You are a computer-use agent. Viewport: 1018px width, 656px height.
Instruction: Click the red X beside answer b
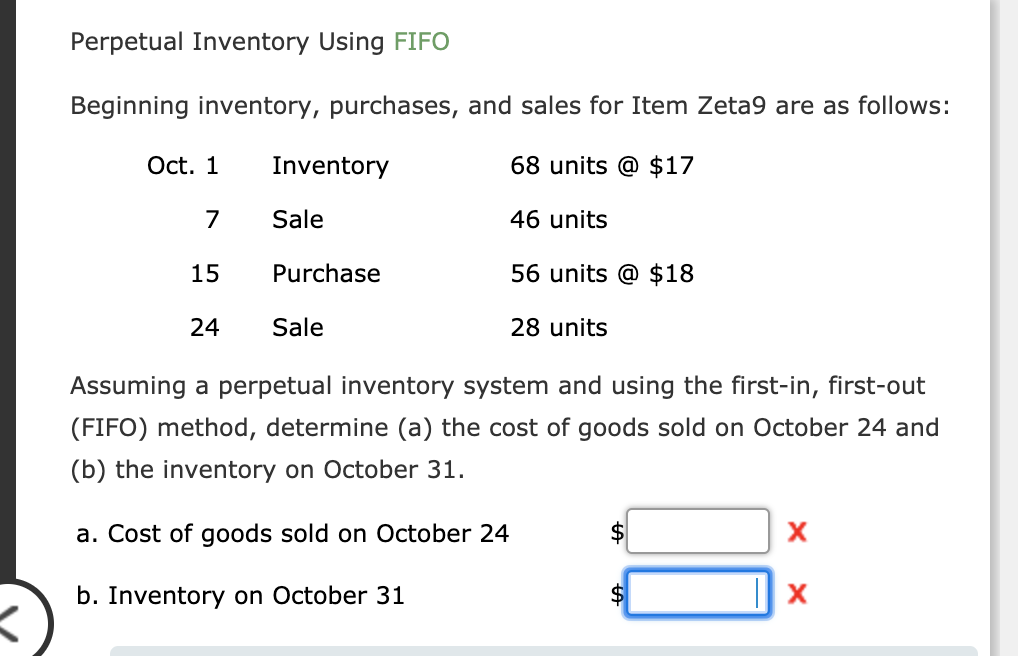798,594
